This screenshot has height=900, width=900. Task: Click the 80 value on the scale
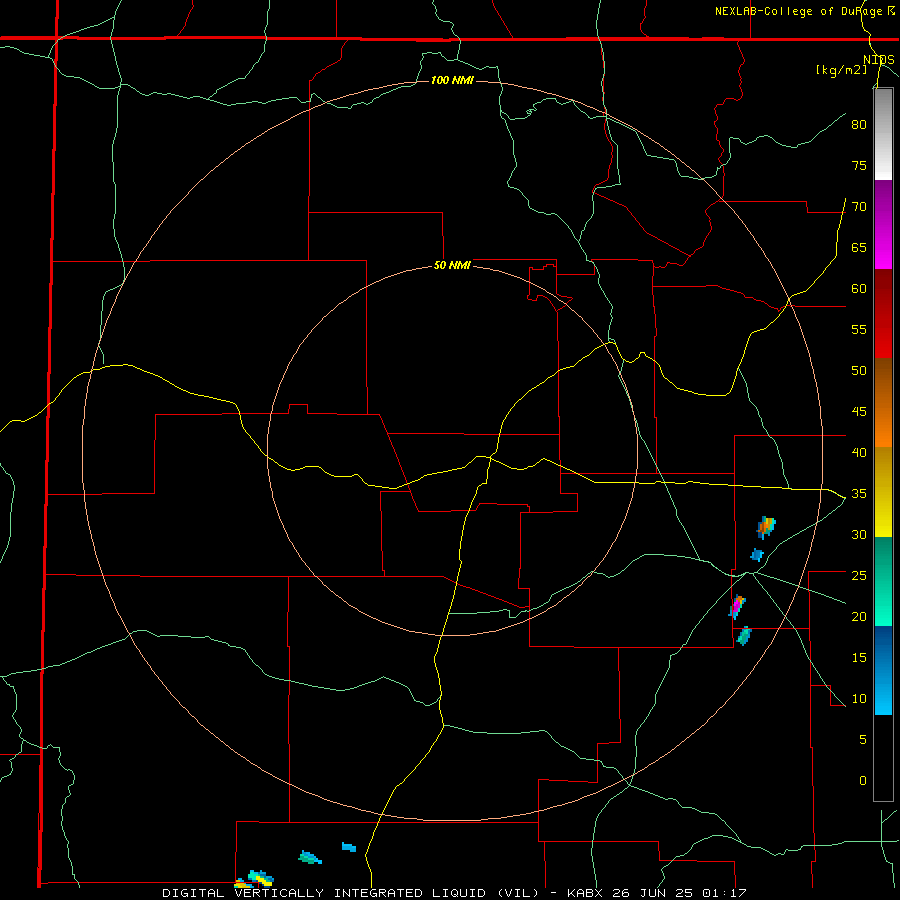[x=859, y=125]
